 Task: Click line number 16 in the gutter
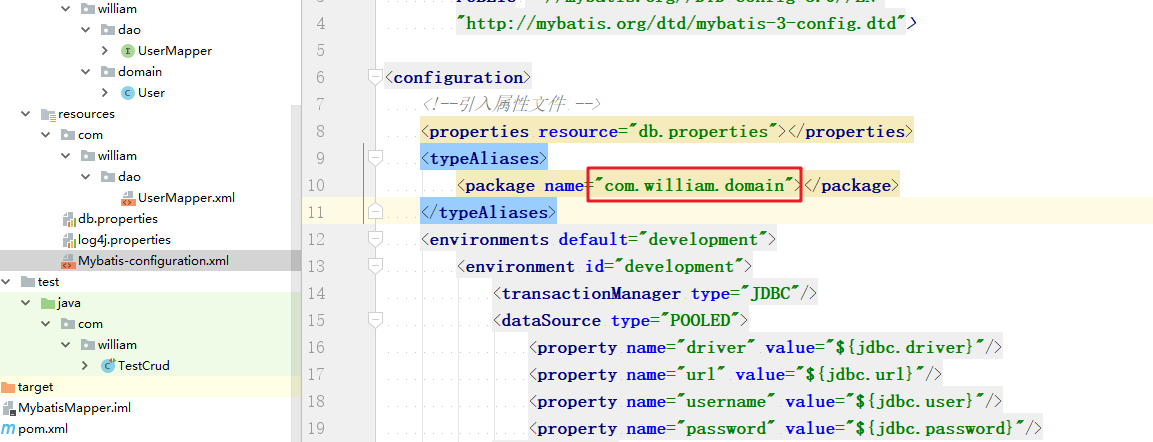[315, 347]
